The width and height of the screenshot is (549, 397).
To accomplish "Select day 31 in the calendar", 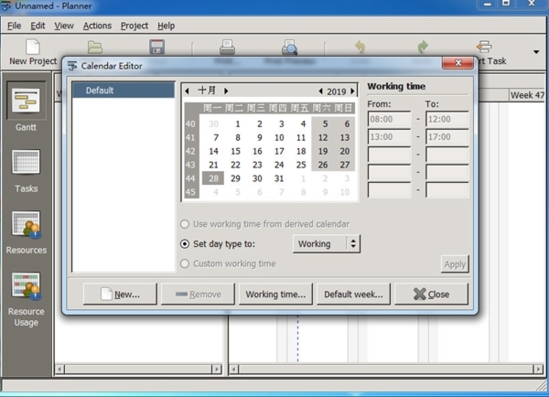I will click(x=279, y=179).
